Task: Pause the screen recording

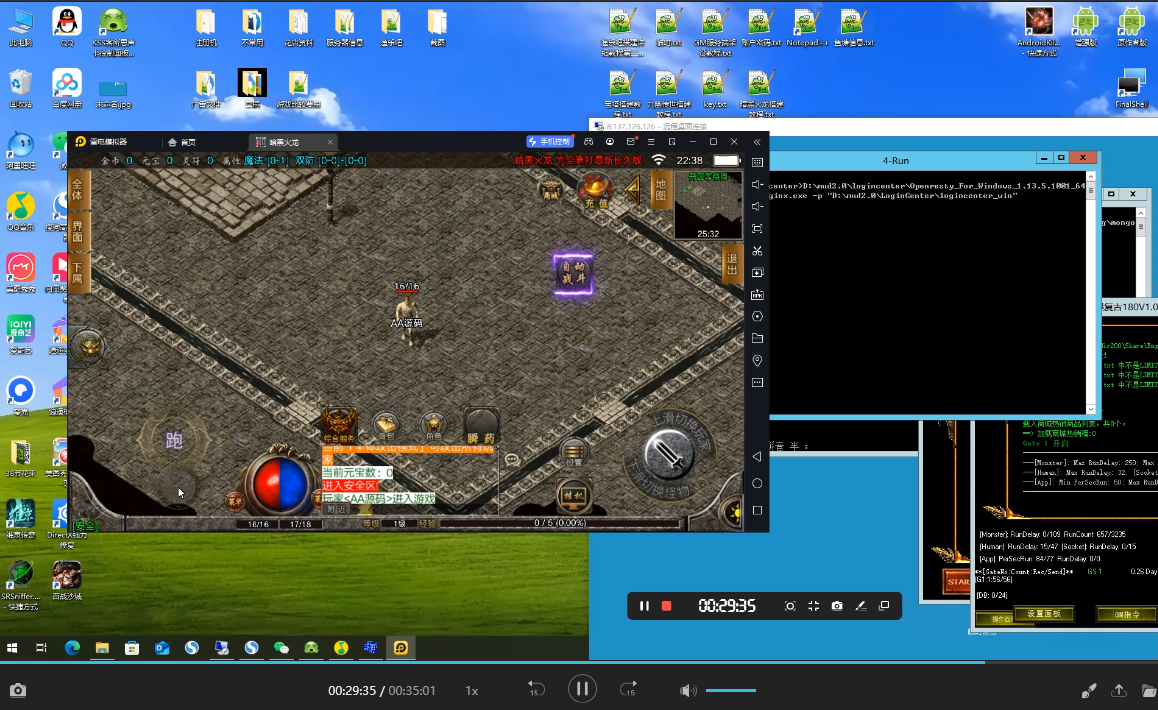Action: (x=644, y=606)
